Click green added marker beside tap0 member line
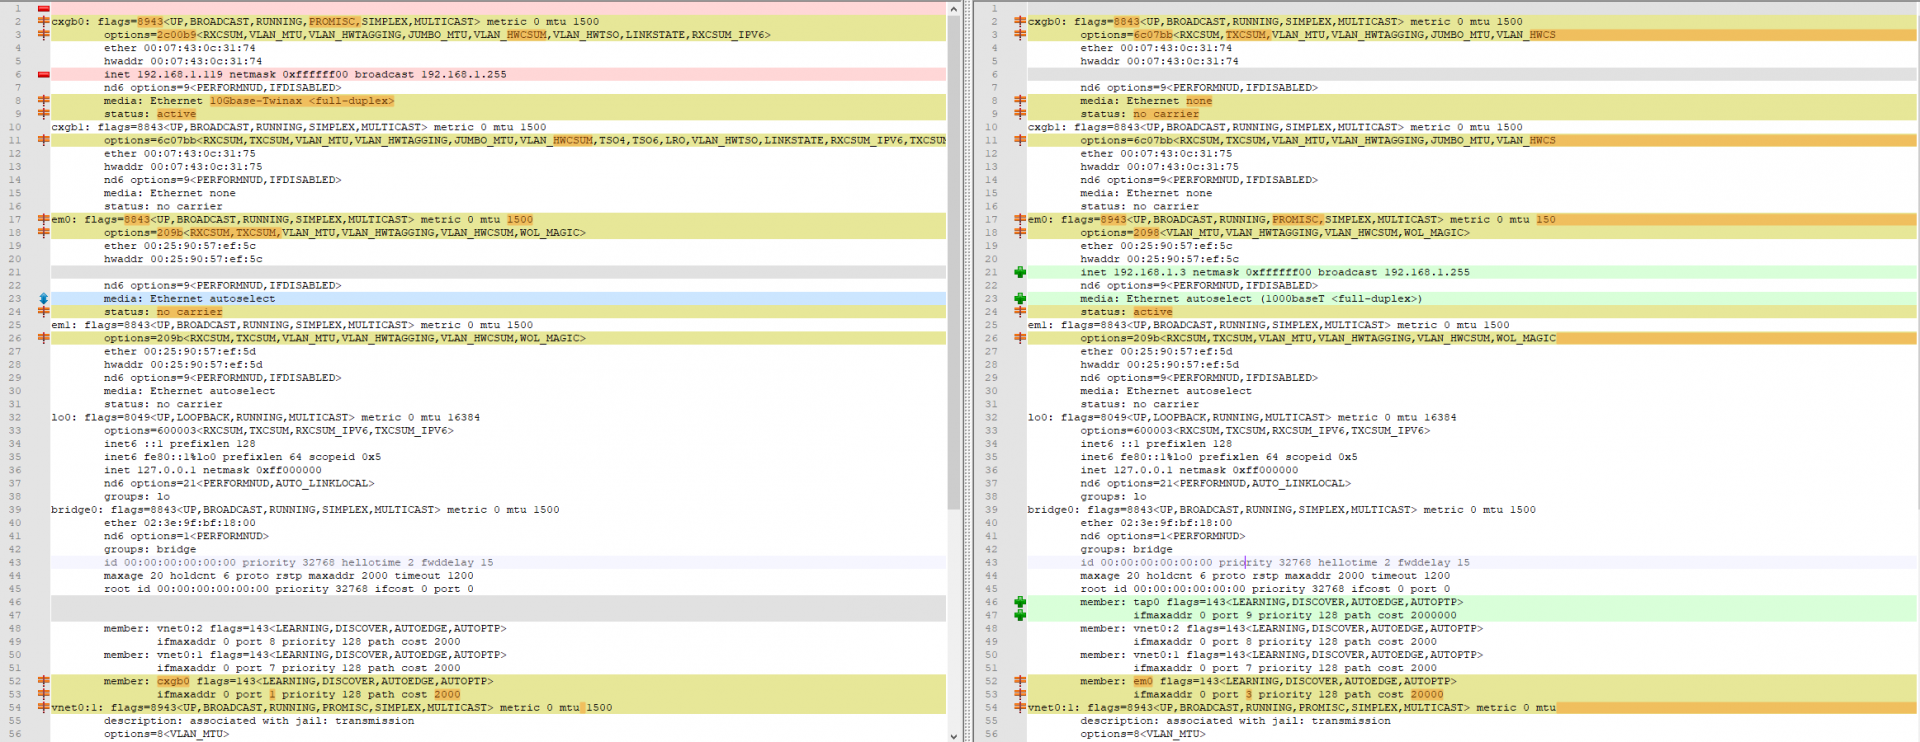Viewport: 1920px width, 742px height. pyautogui.click(x=1019, y=602)
